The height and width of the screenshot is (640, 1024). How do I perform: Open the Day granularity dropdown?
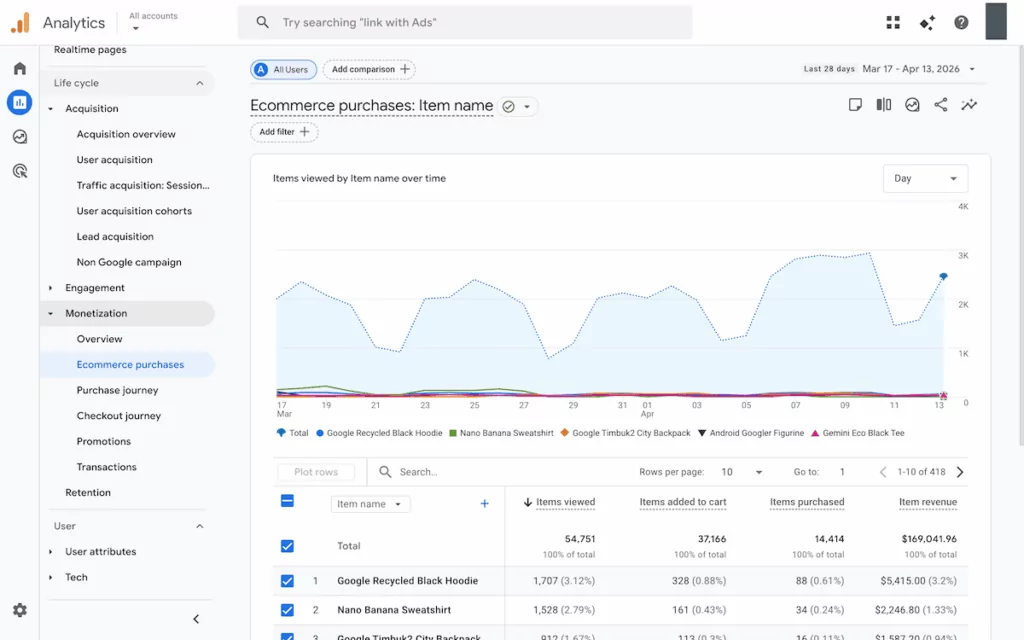pyautogui.click(x=925, y=178)
